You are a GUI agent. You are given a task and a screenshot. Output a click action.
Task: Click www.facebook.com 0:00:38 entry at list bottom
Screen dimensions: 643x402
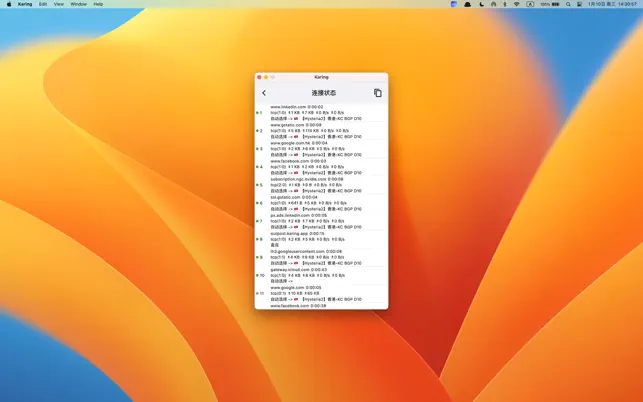(x=298, y=306)
